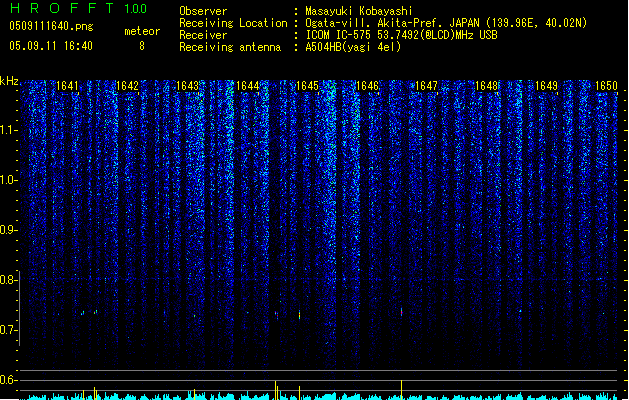Viewport: 629px width, 400px height.
Task: Click the receiver ICOM IC-575 text
Action: (x=402, y=35)
